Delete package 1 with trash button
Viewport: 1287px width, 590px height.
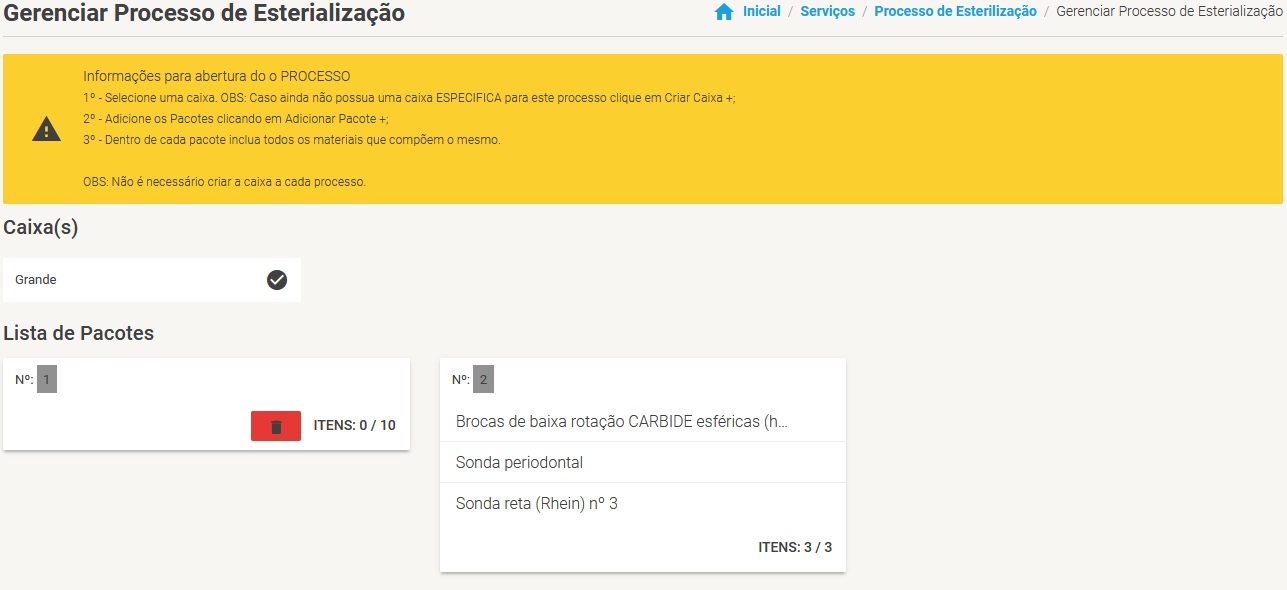[276, 426]
